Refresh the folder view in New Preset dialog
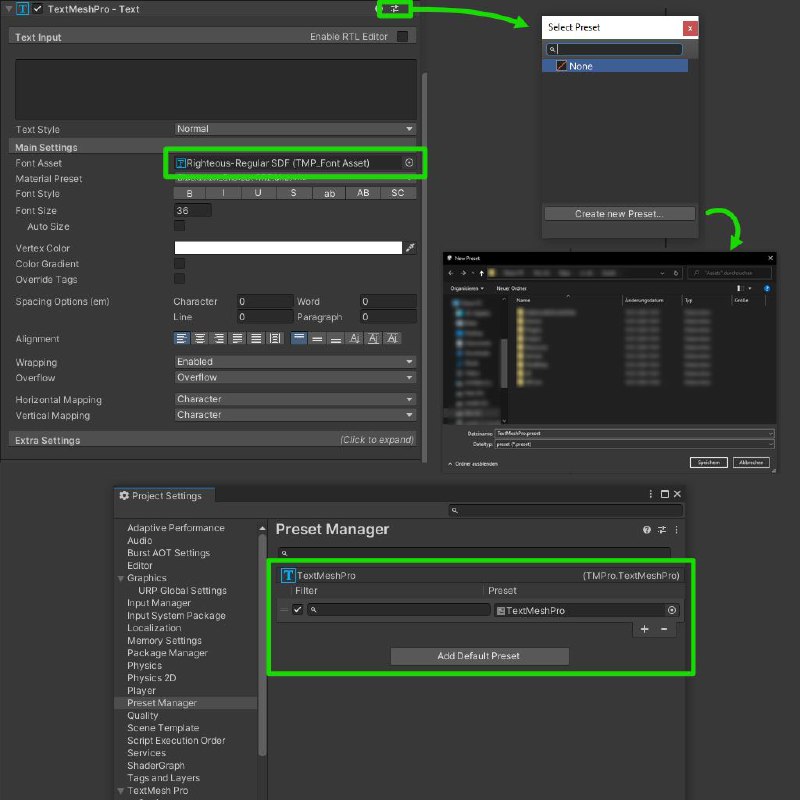Image resolution: width=800 pixels, height=800 pixels. point(676,273)
